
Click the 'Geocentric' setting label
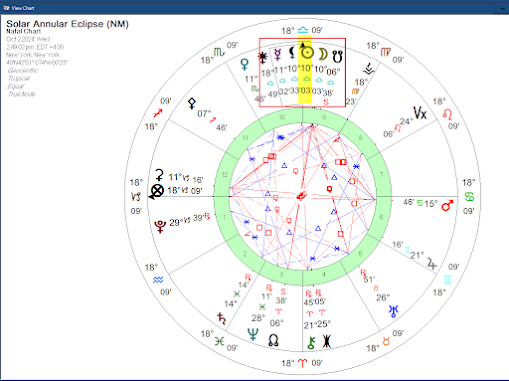[23, 70]
